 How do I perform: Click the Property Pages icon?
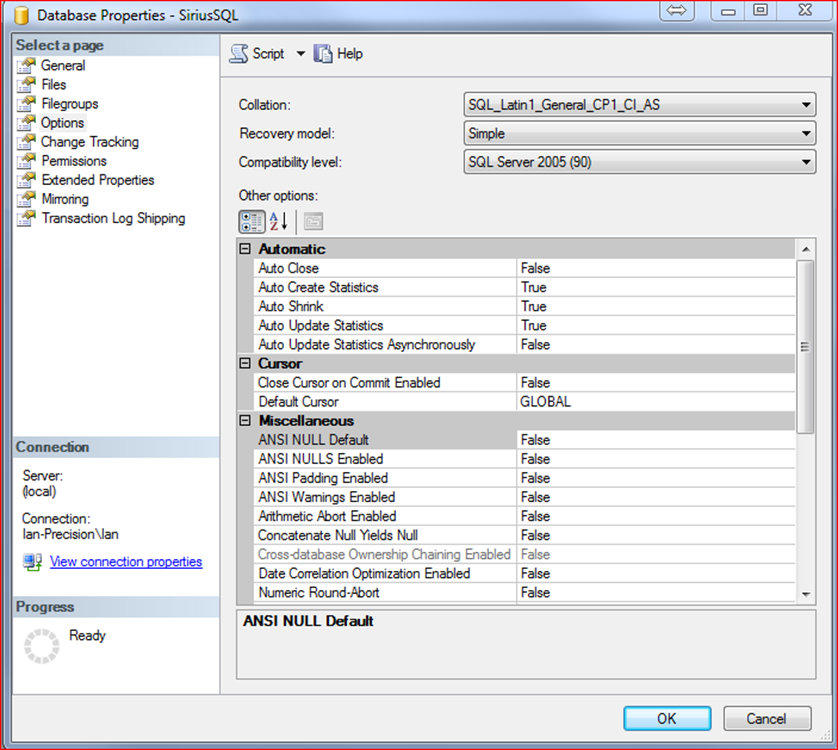coord(313,221)
